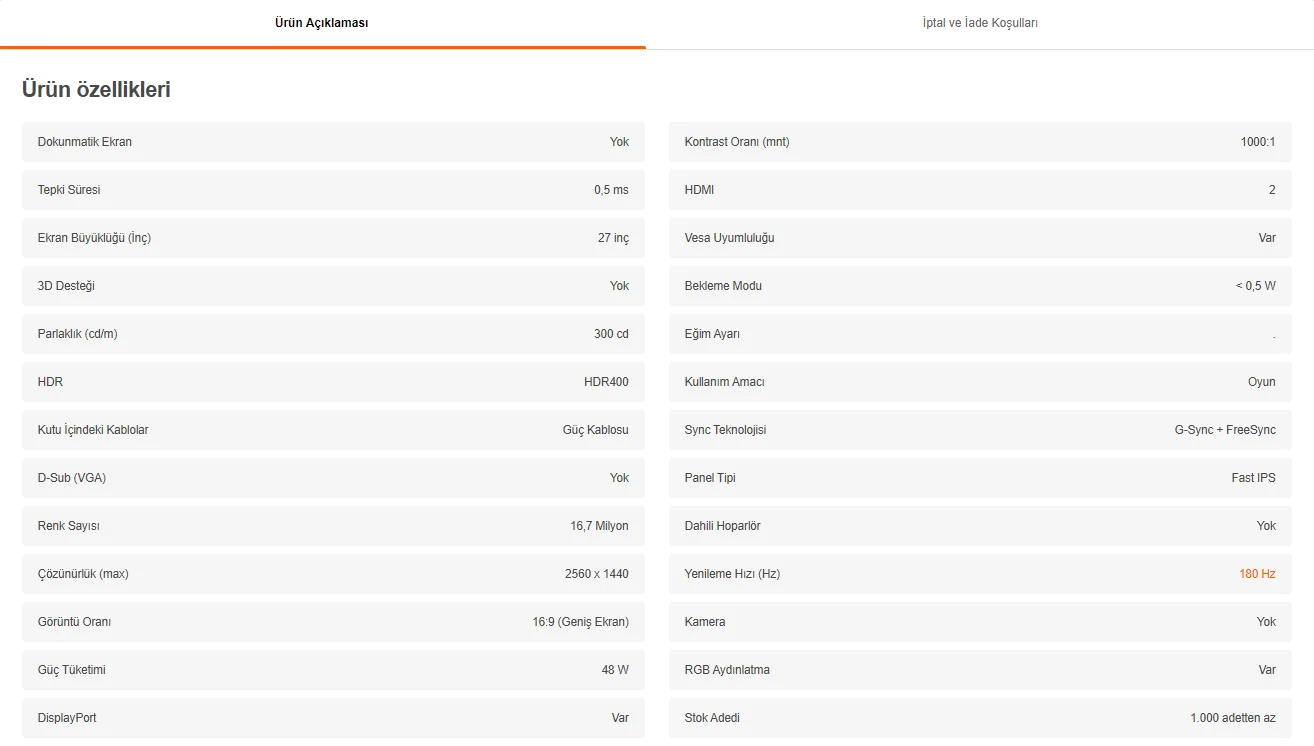Select the RGB Aydınlatma row

click(x=980, y=670)
